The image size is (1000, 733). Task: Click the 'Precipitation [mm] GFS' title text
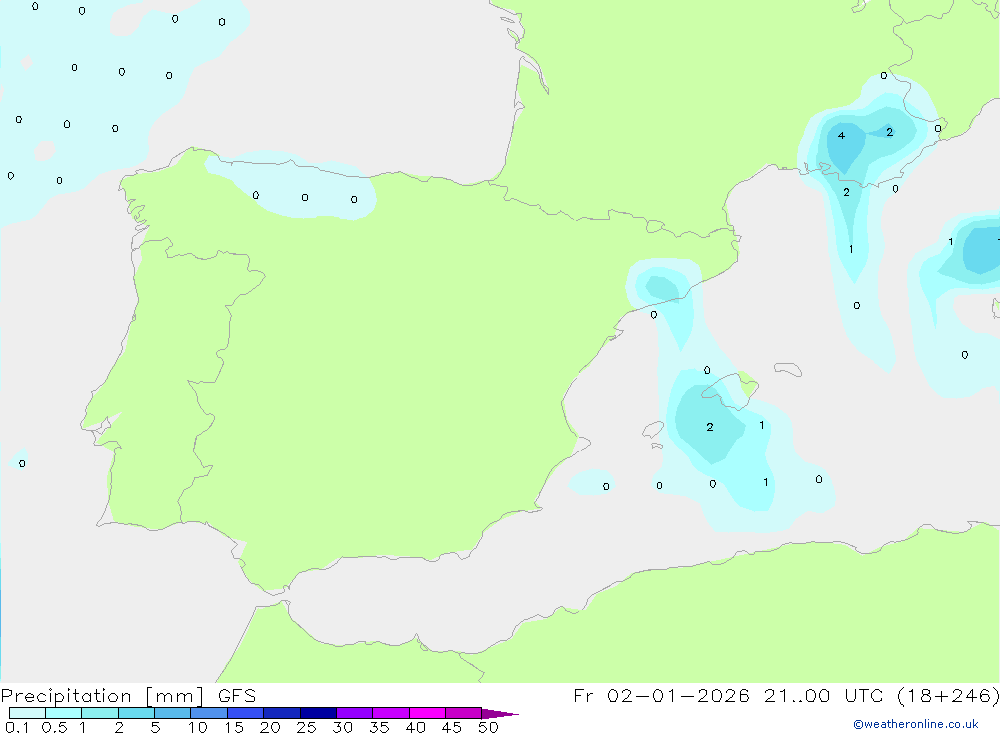[x=128, y=696]
